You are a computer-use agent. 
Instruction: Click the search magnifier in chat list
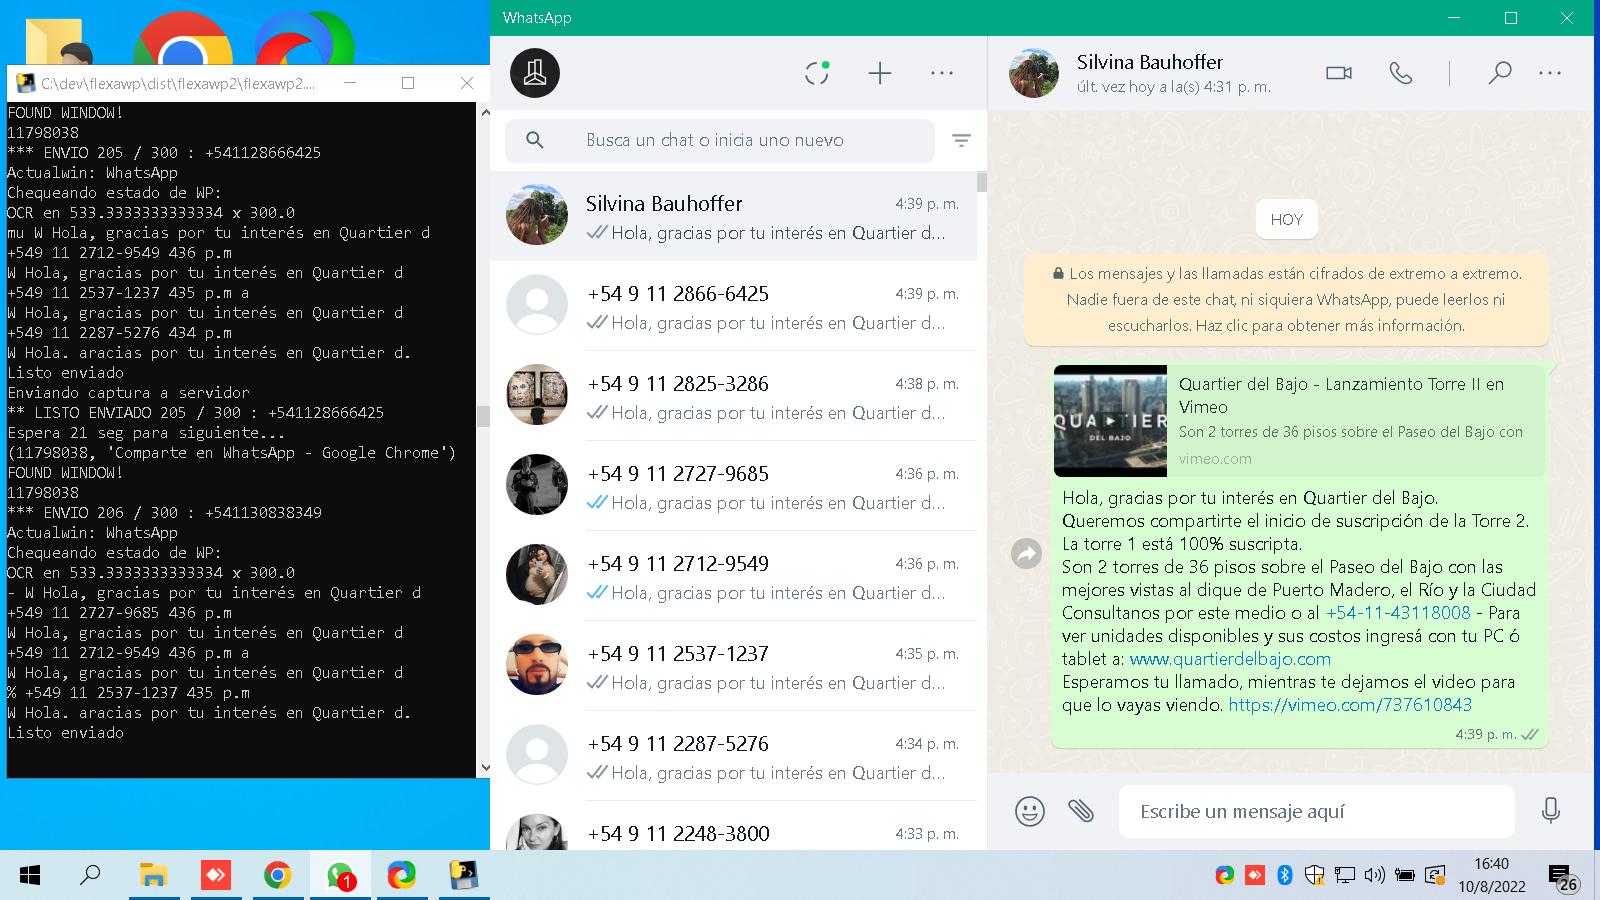(535, 140)
